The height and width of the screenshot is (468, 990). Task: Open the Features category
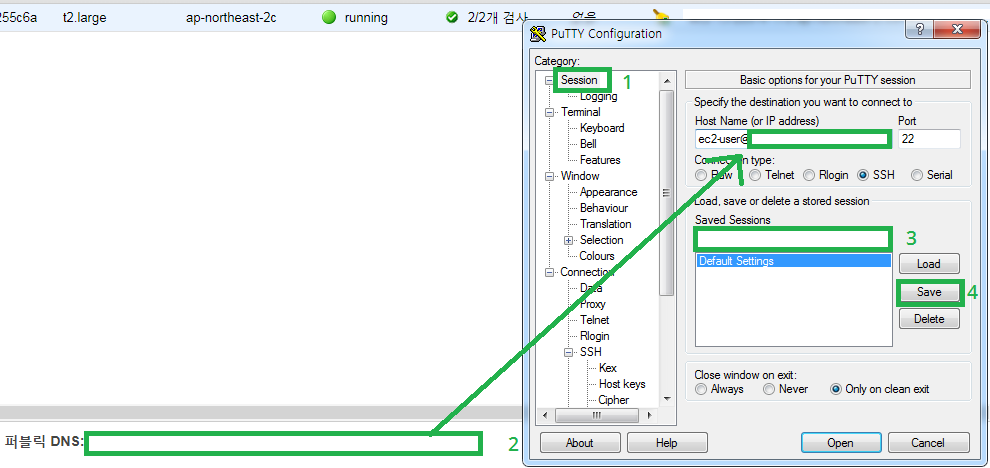point(600,160)
